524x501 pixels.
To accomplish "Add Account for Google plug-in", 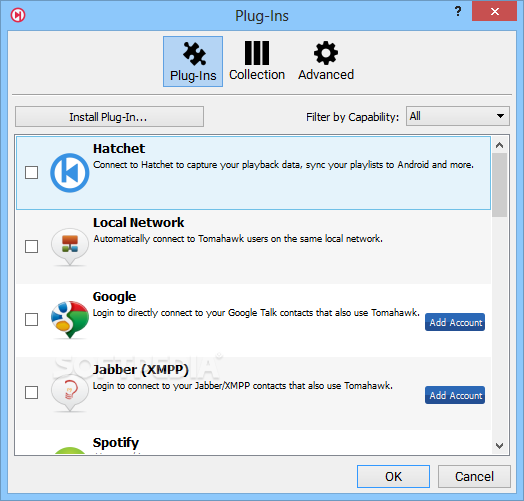I will (x=455, y=322).
